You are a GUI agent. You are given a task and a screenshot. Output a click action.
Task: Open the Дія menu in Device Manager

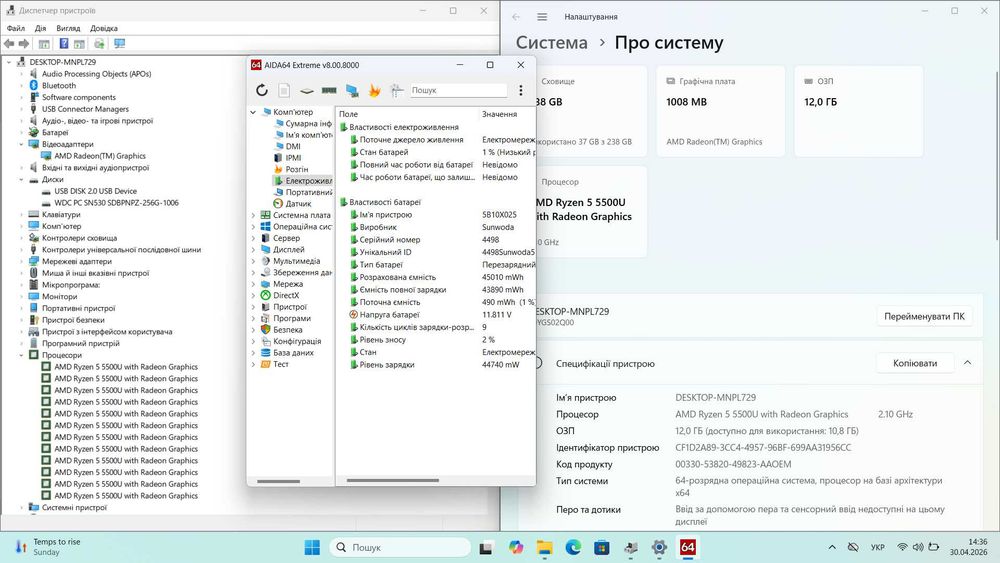[x=41, y=28]
